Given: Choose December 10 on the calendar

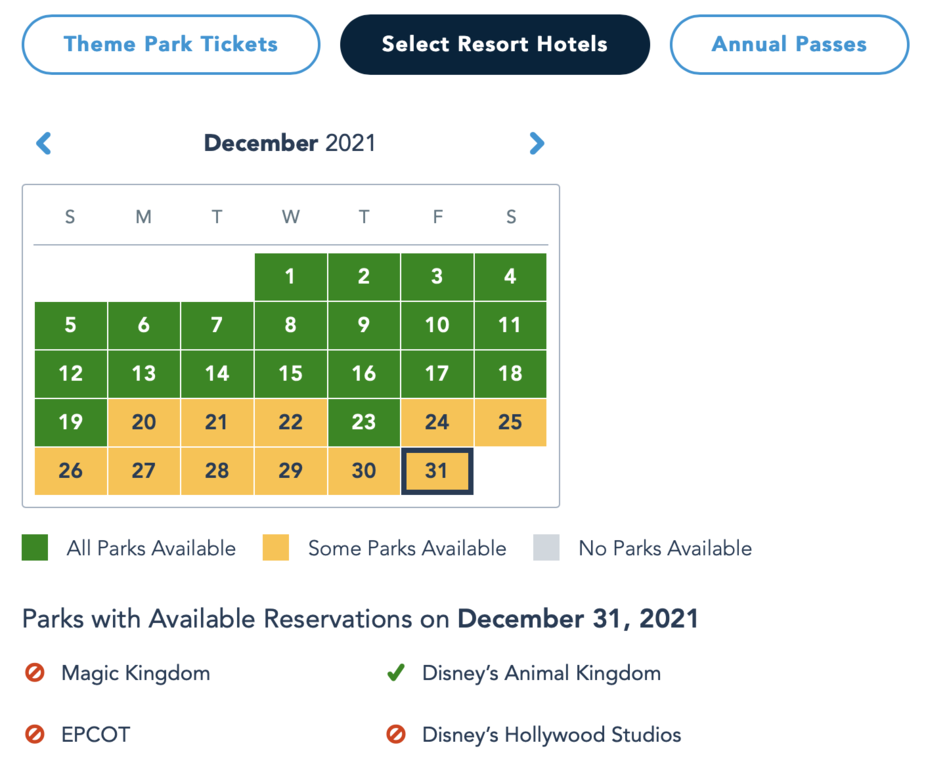Looking at the screenshot, I should (437, 325).
